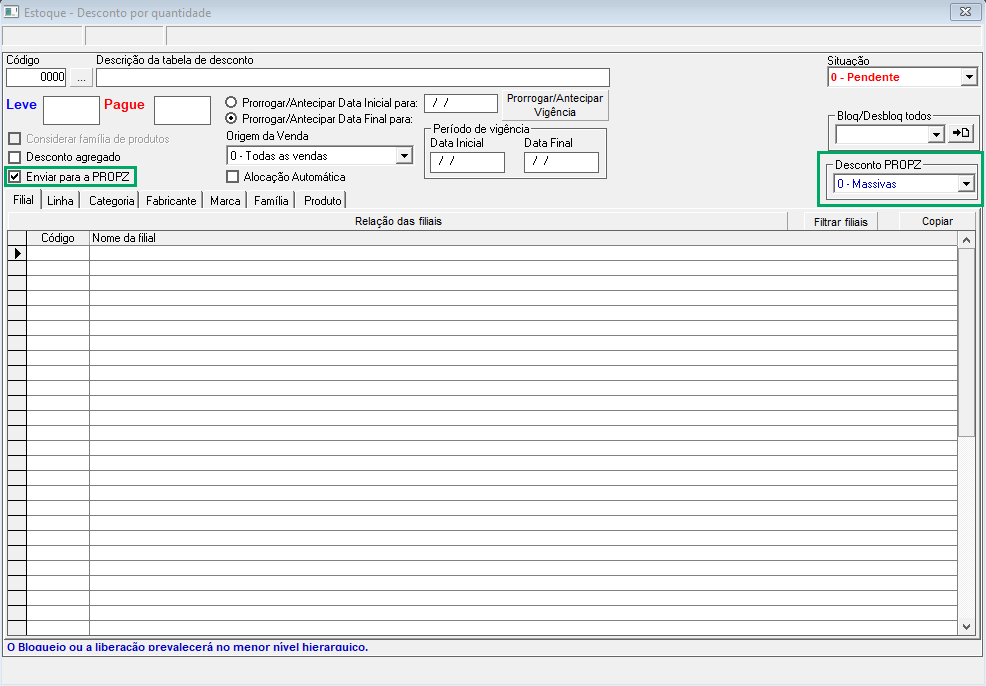Enable 'Alocação Automática' checkbox
This screenshot has height=686, width=986.
click(x=233, y=177)
